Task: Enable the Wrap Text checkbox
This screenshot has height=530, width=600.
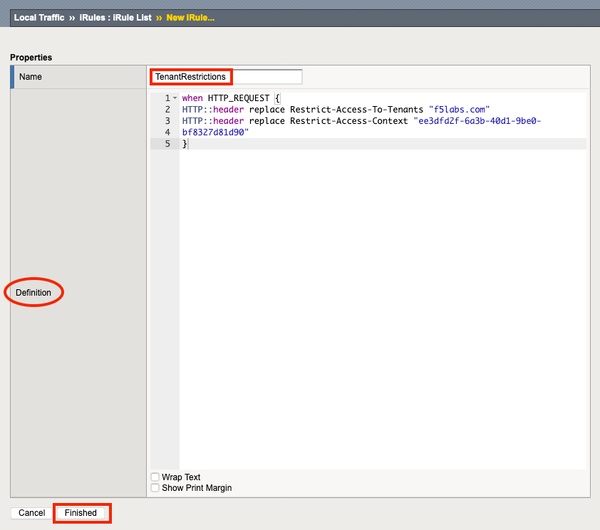Action: [x=154, y=477]
